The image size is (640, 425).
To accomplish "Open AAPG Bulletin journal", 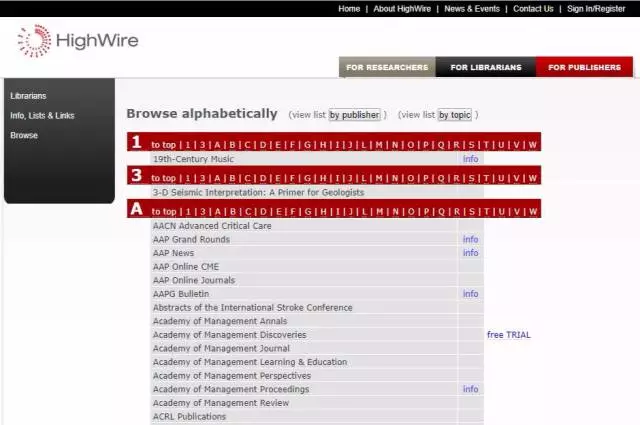I will coord(181,294).
